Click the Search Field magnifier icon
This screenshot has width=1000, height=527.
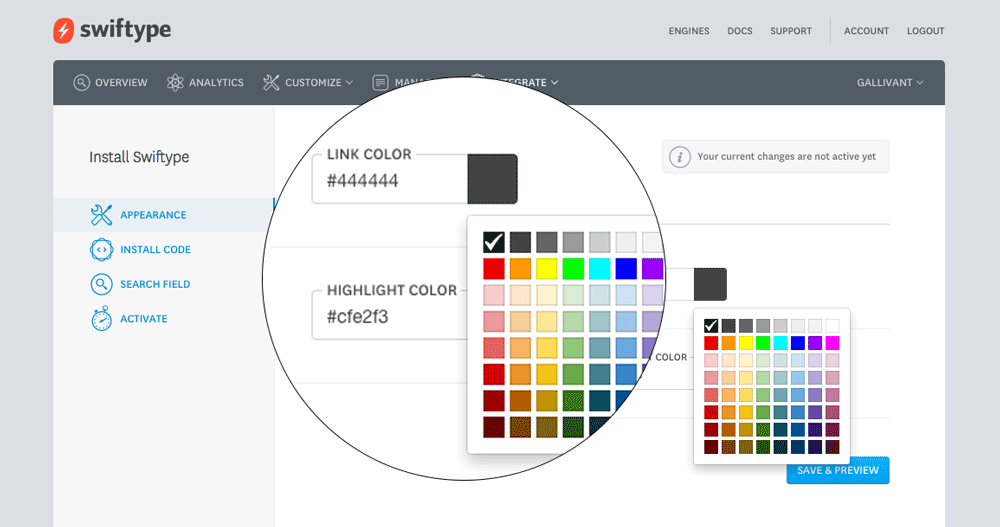click(x=101, y=284)
